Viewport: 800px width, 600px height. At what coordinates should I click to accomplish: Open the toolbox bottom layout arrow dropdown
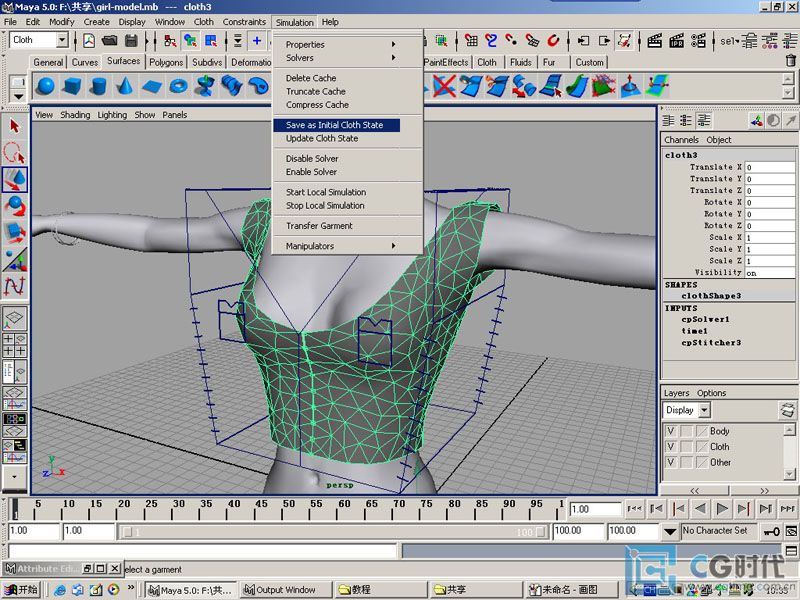coord(14,477)
